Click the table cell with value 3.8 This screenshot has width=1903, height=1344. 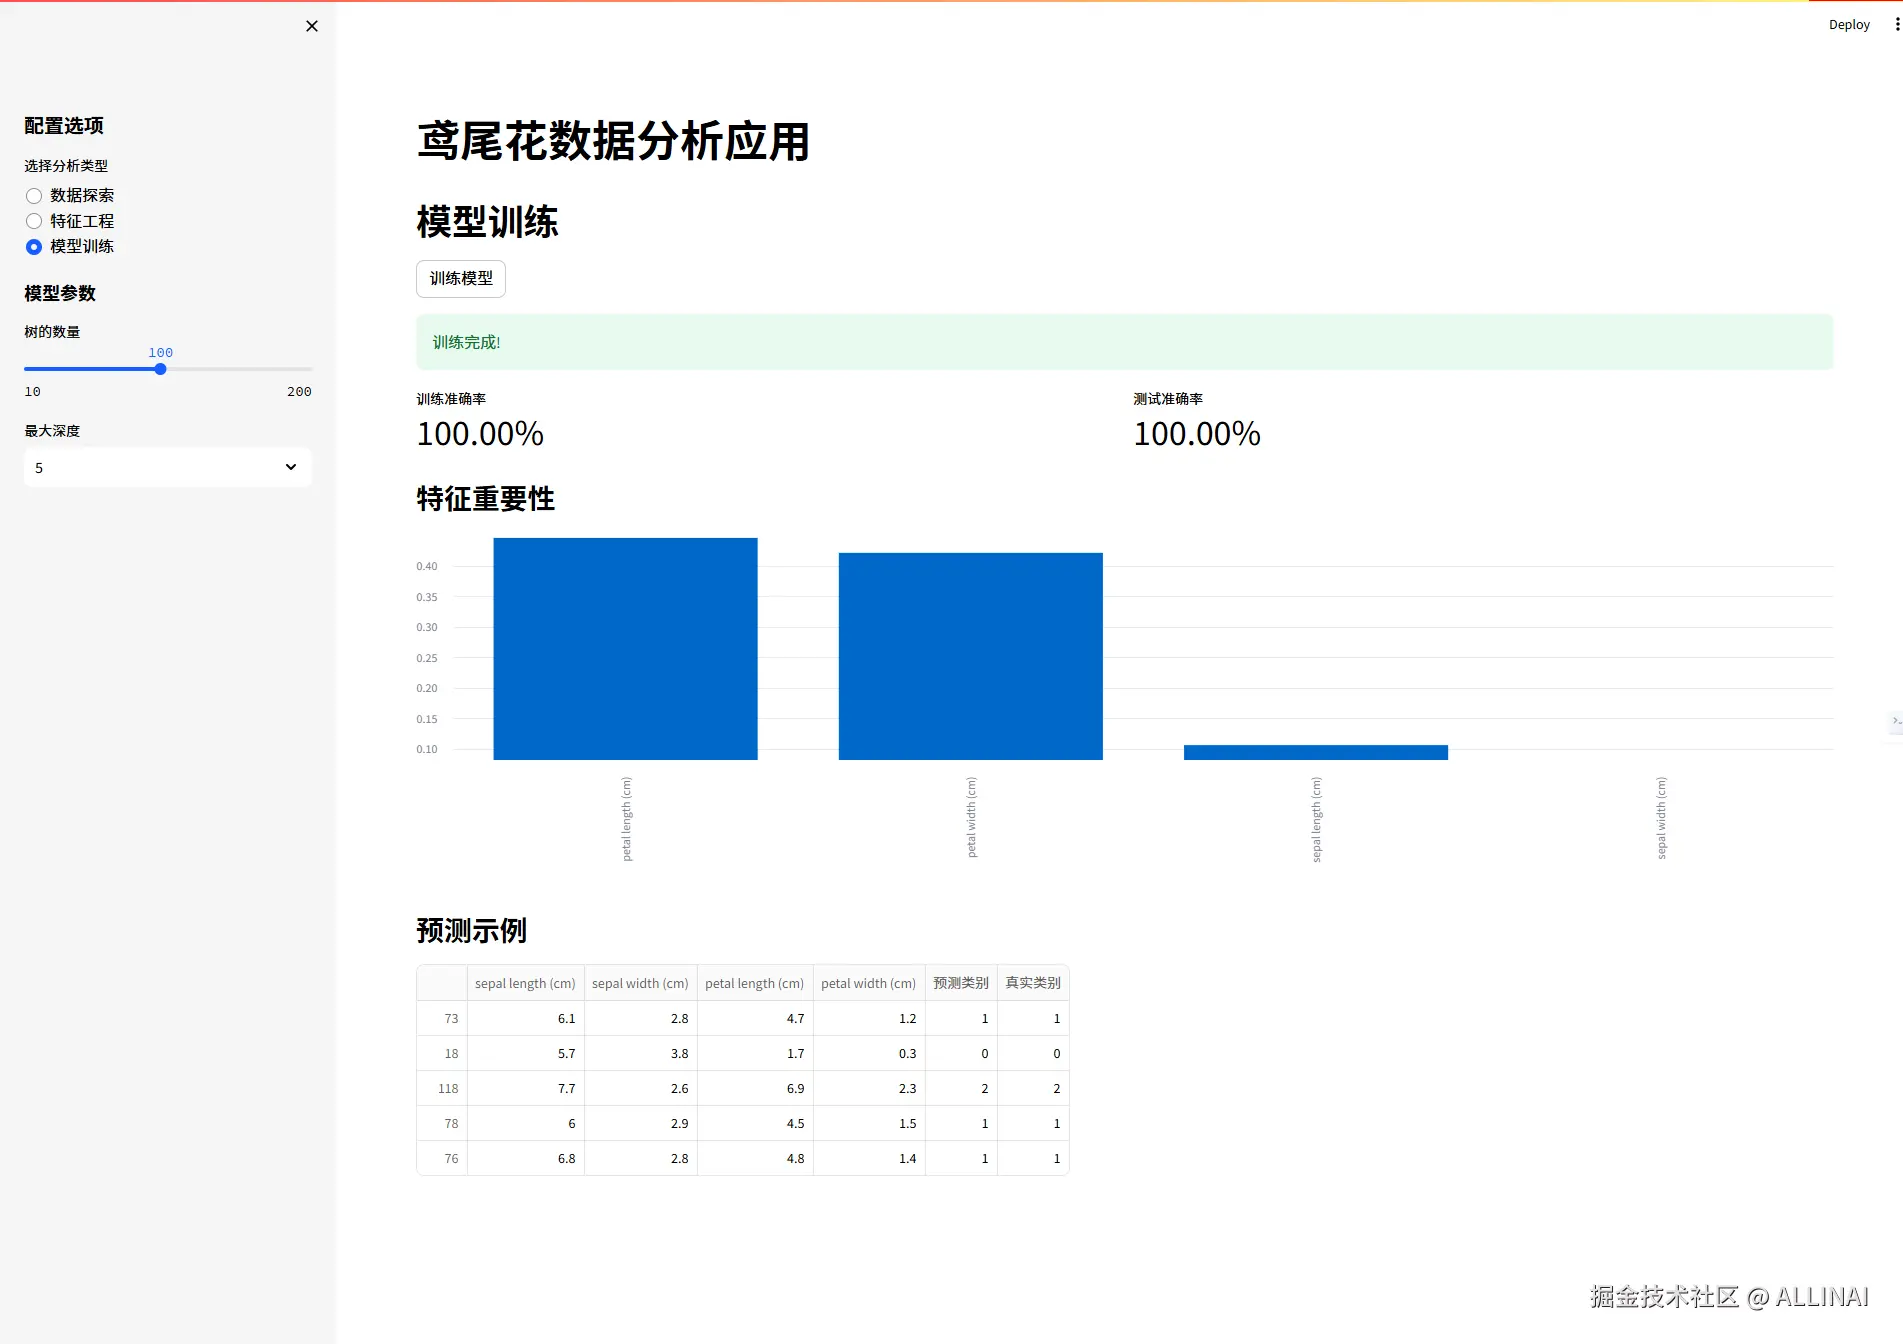pos(641,1053)
